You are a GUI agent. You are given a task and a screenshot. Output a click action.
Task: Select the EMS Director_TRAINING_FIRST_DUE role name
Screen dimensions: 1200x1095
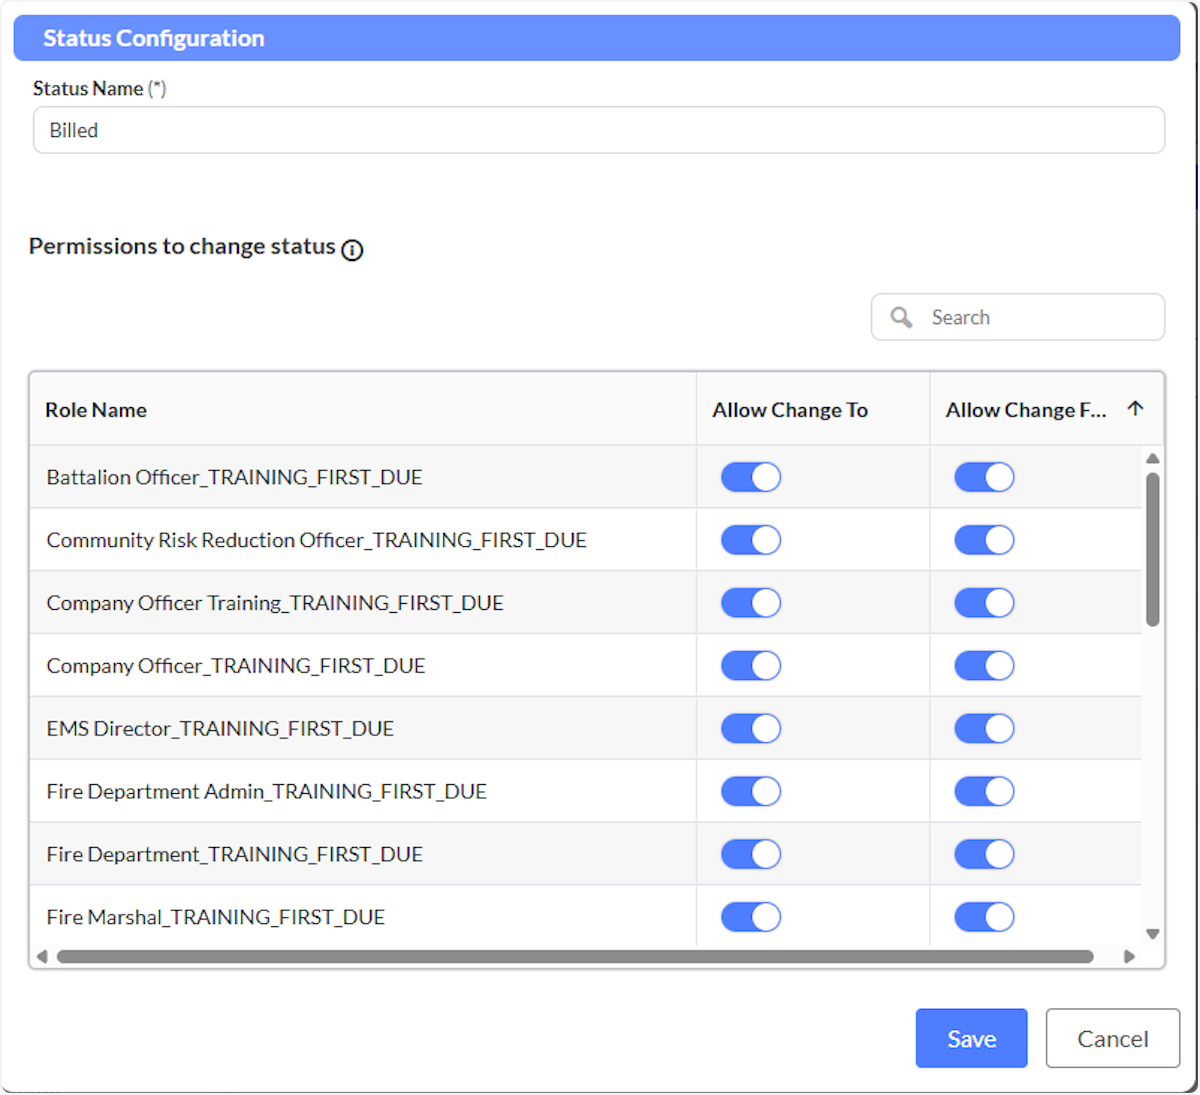[x=220, y=728]
